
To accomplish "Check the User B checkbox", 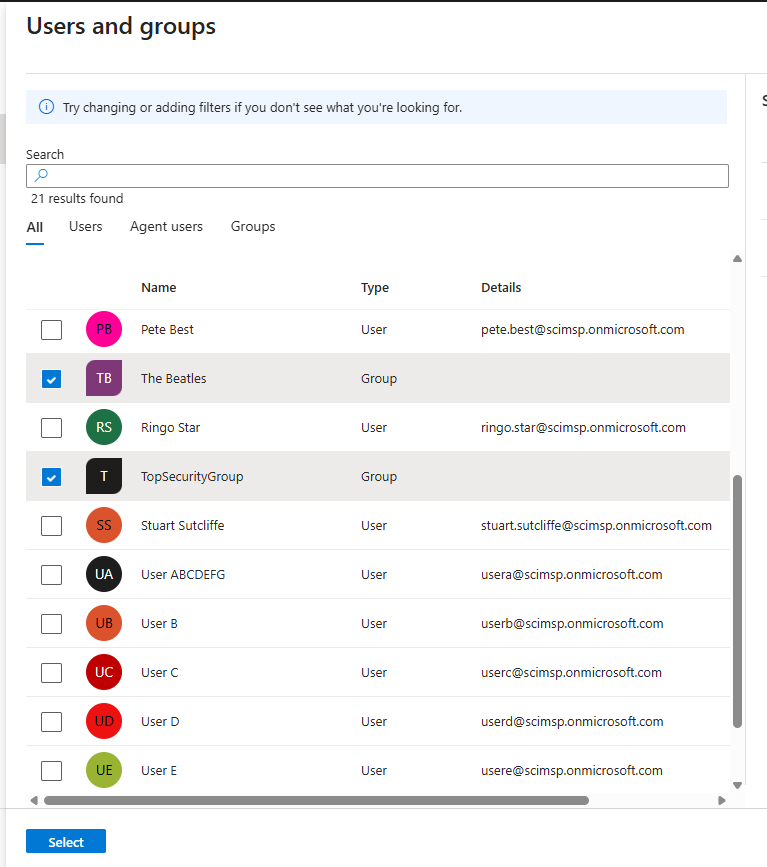I will [51, 624].
